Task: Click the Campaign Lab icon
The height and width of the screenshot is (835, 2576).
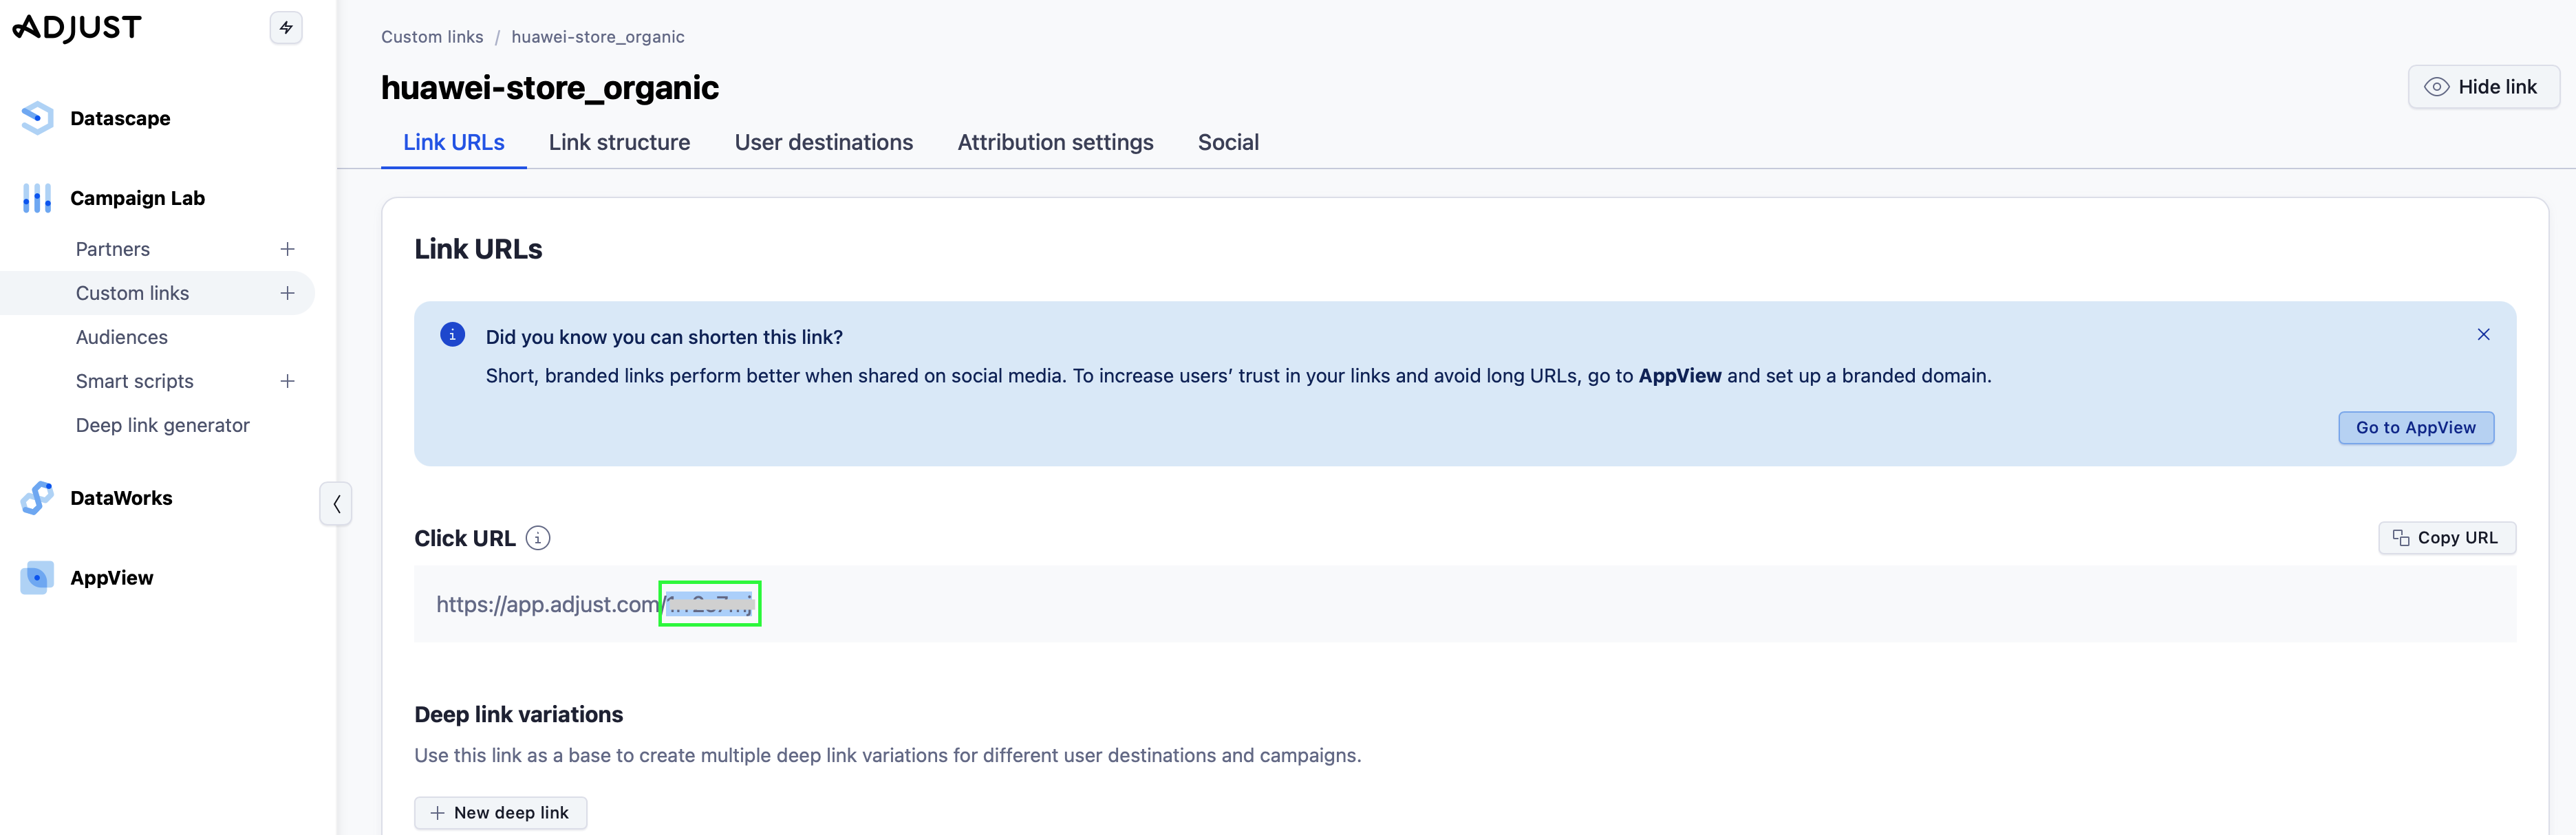Action: click(37, 198)
